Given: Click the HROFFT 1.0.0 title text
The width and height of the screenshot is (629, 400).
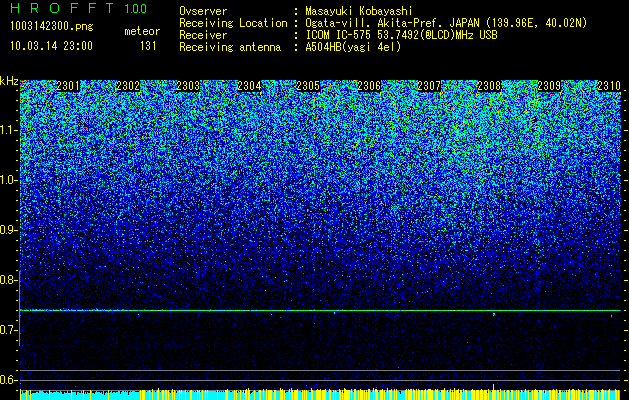Looking at the screenshot, I should [x=78, y=8].
